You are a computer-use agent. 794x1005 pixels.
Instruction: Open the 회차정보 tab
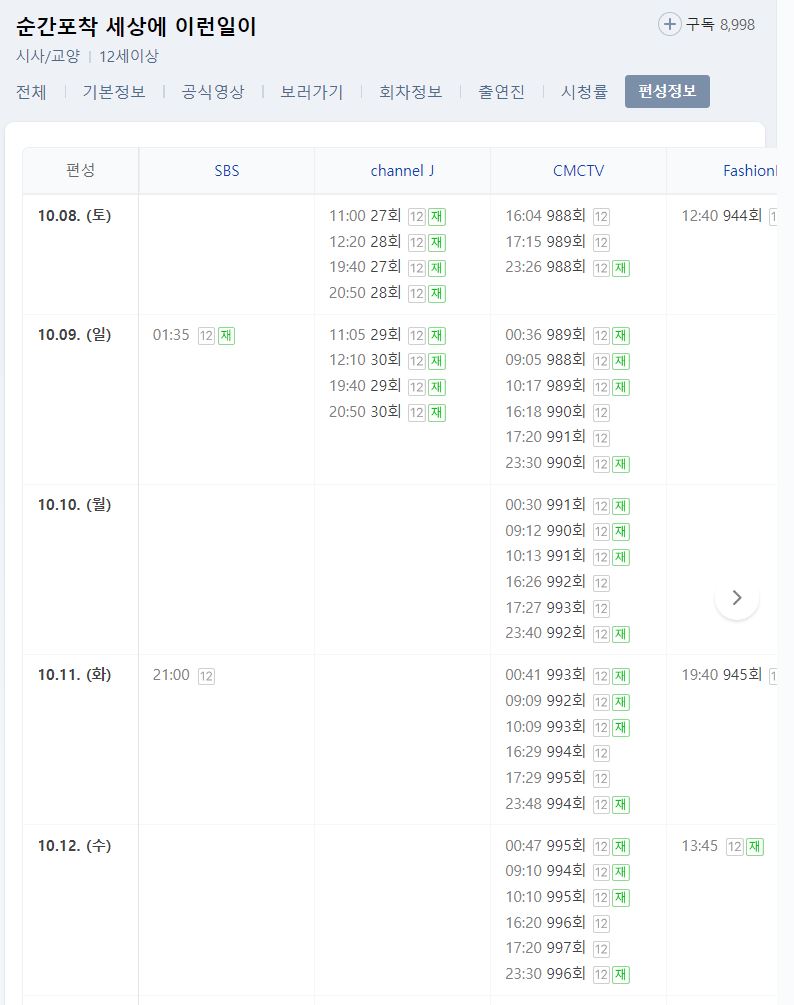[x=411, y=92]
